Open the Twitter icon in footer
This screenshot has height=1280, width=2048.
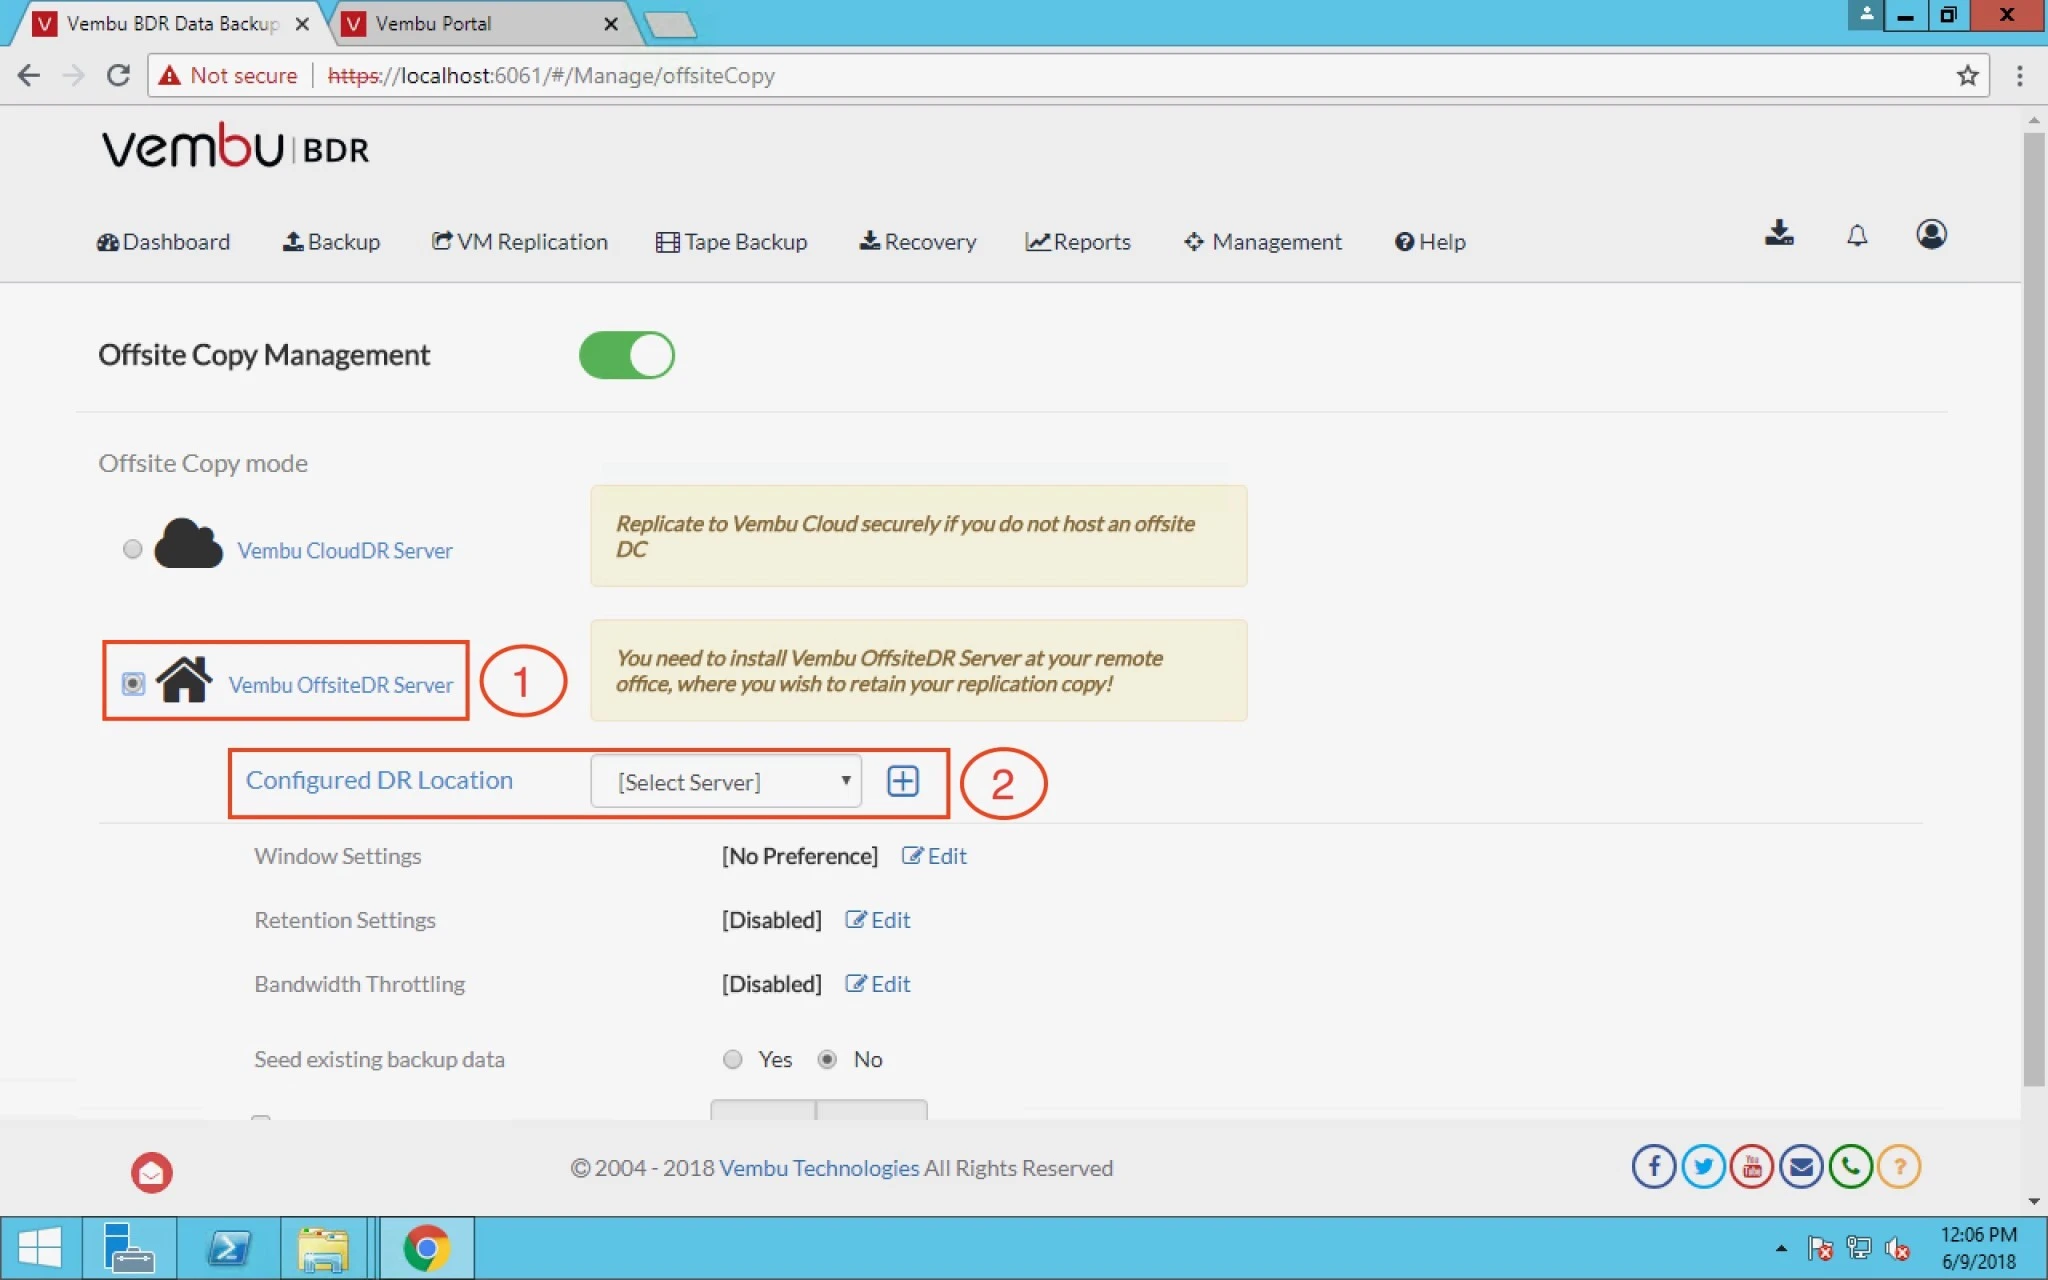[x=1703, y=1167]
